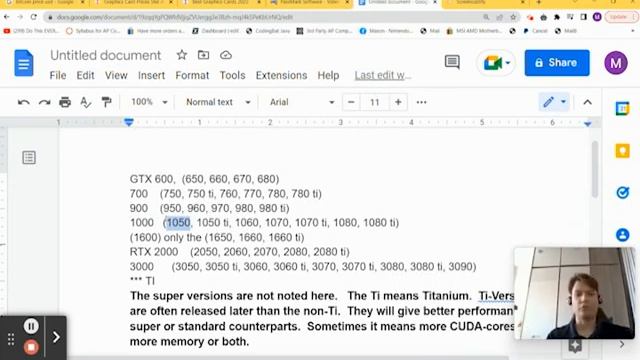This screenshot has height=360, width=640.
Task: Click the vertical document scrollbar
Action: pos(595,169)
